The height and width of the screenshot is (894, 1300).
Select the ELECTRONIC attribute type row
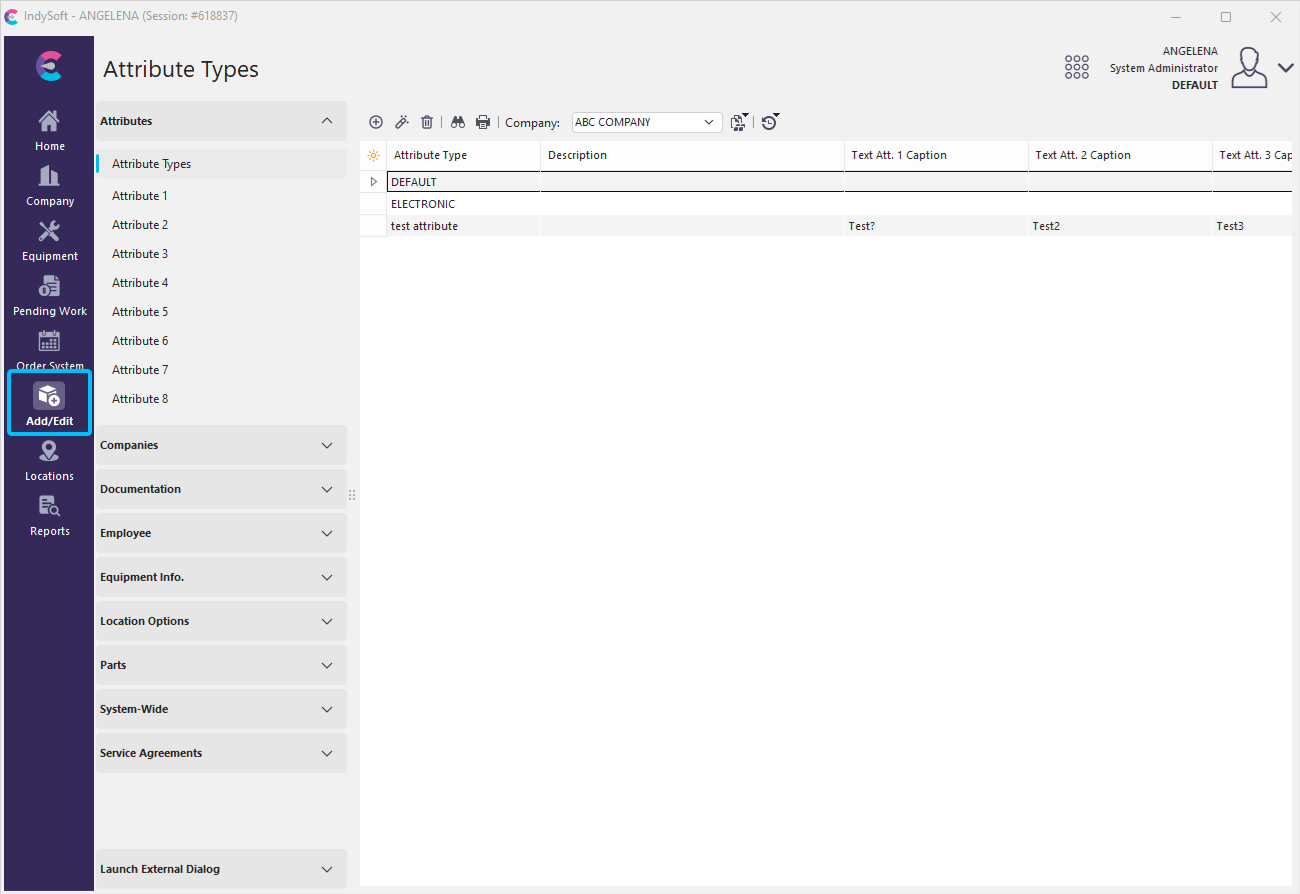(423, 204)
